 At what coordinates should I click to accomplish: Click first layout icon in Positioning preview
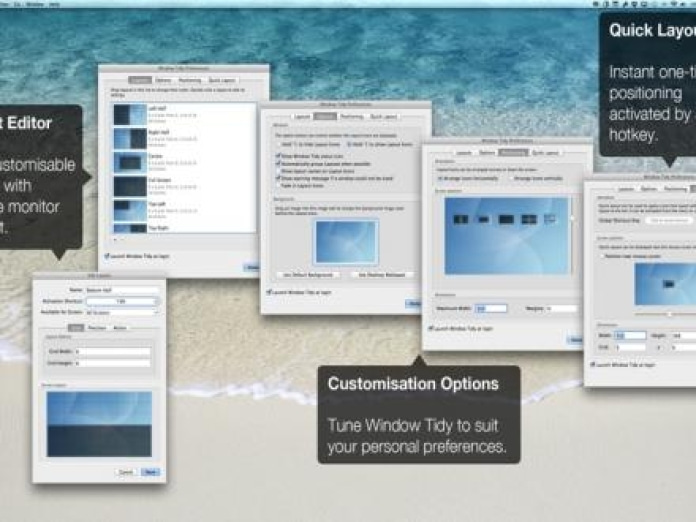(461, 219)
